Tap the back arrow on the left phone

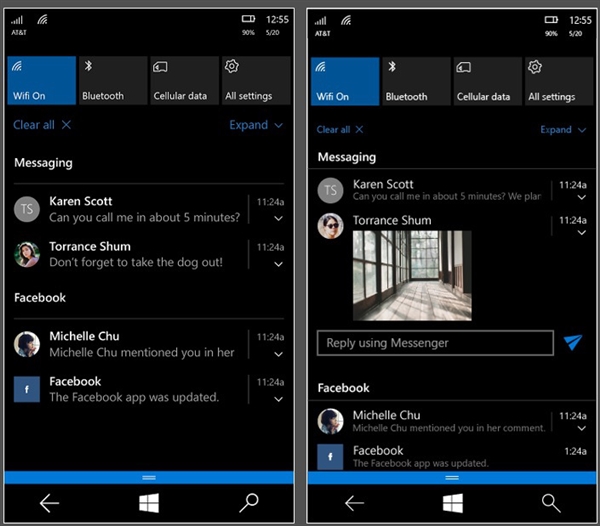[x=49, y=503]
